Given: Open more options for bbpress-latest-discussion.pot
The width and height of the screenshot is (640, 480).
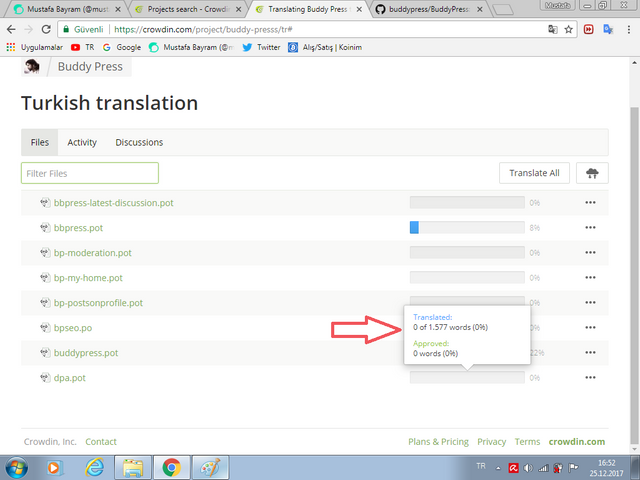Looking at the screenshot, I should pyautogui.click(x=590, y=202).
